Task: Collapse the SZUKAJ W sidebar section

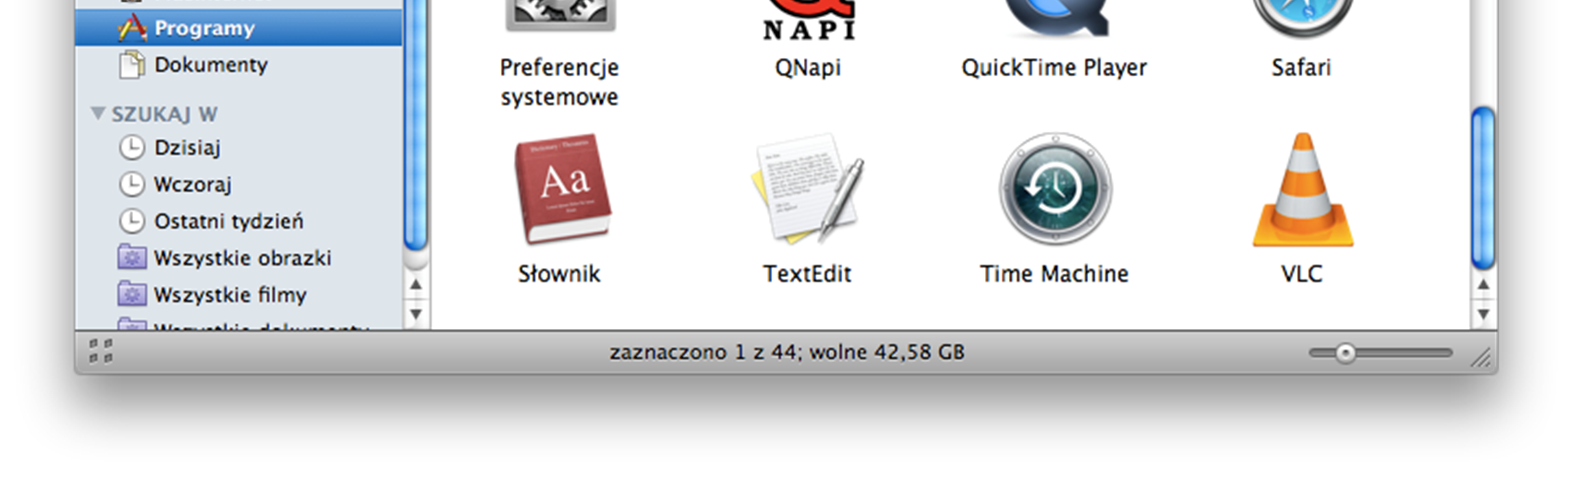Action: 98,114
